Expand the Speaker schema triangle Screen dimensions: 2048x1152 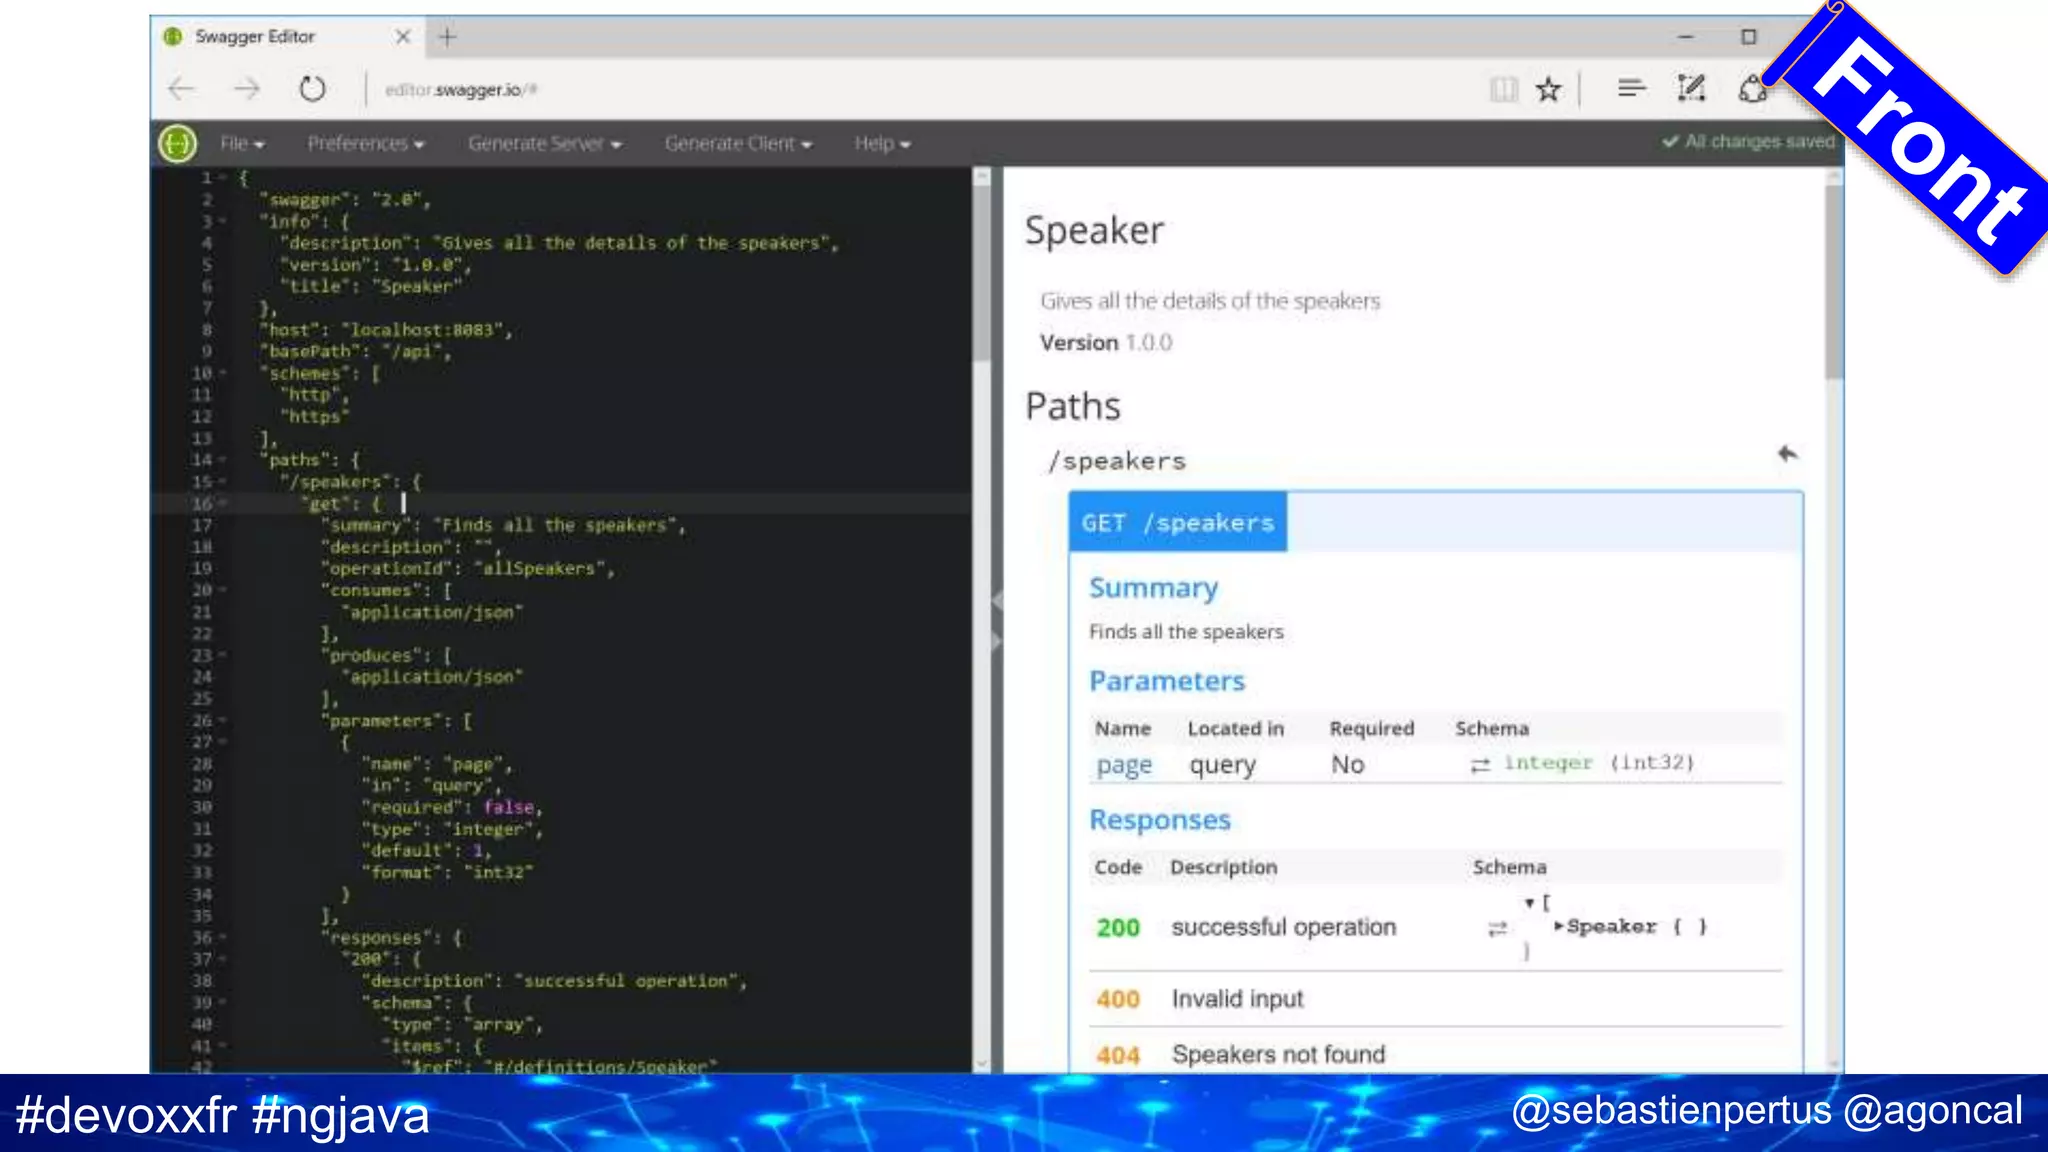1558,927
